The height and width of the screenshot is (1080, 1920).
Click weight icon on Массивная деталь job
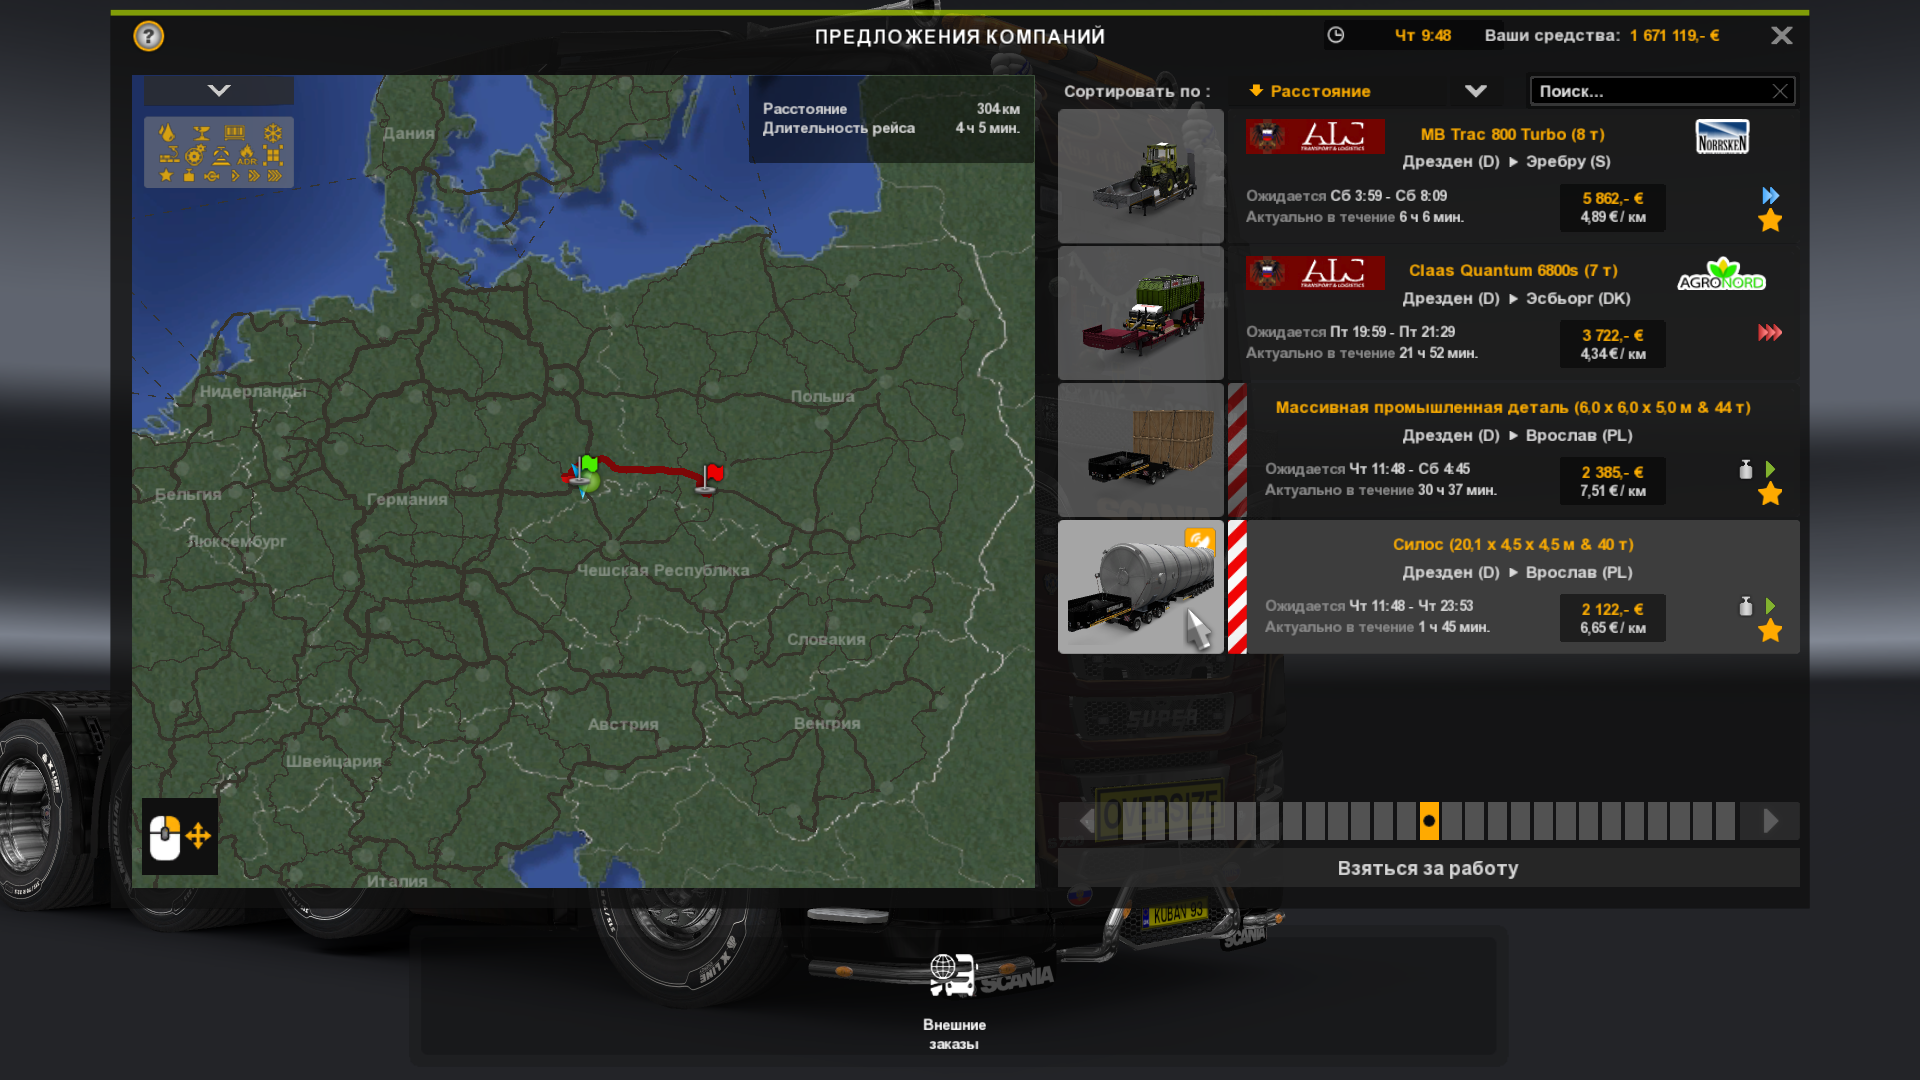point(1746,469)
